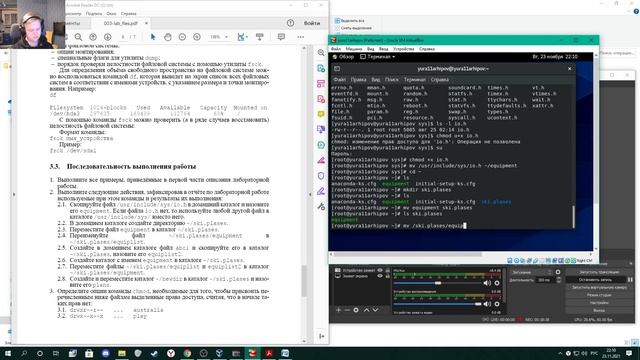Zoom in with the plus circle icon
This screenshot has width=640, height=360.
(x=197, y=37)
